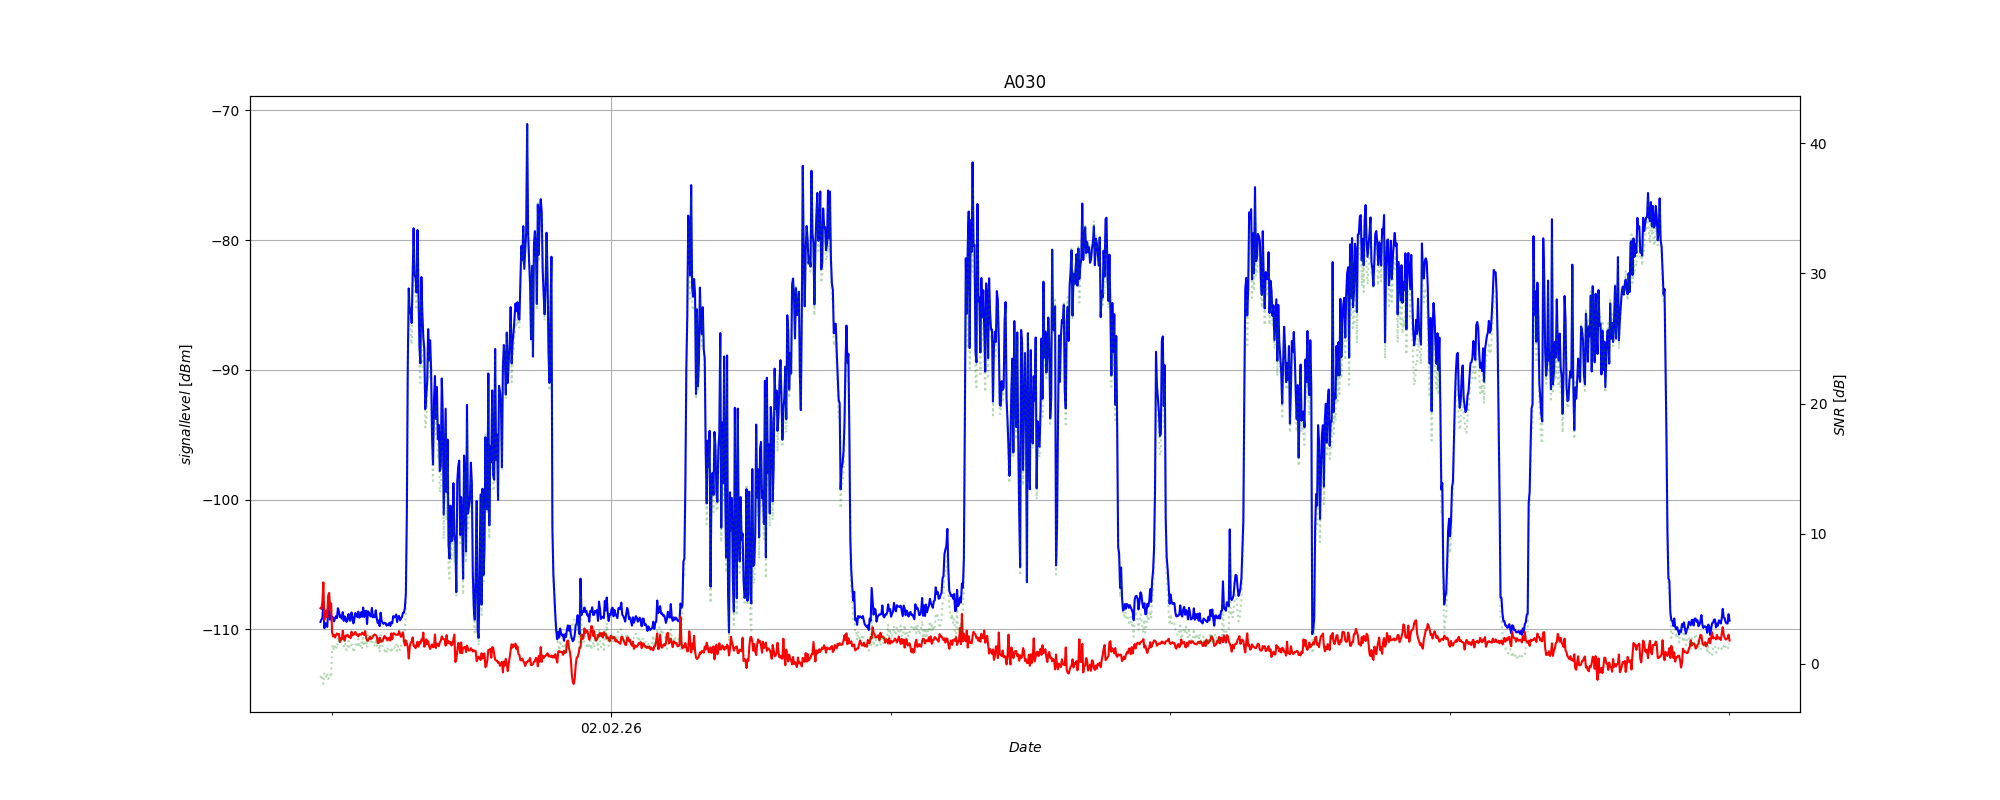Viewport: 2000px width, 800px height.
Task: Click the red line's deepest dip before 02.02.26
Action: pos(573,683)
